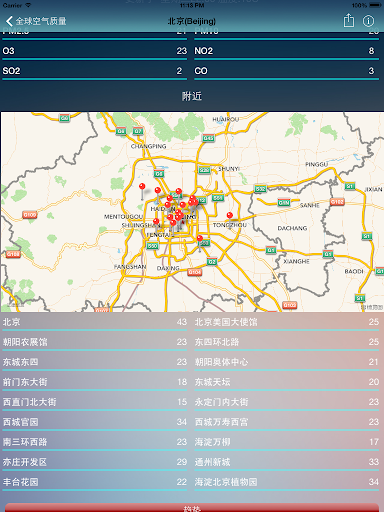Open 北京美国大使馆 station row
Viewport: 384px width, 512px height.
(287, 322)
